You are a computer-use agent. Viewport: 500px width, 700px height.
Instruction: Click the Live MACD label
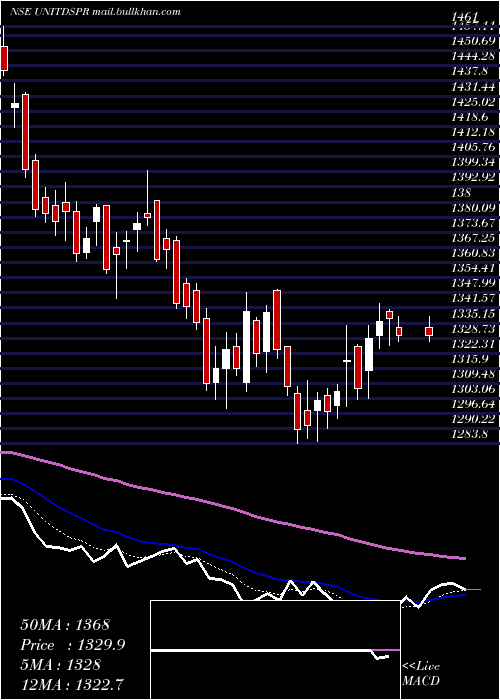point(421,674)
